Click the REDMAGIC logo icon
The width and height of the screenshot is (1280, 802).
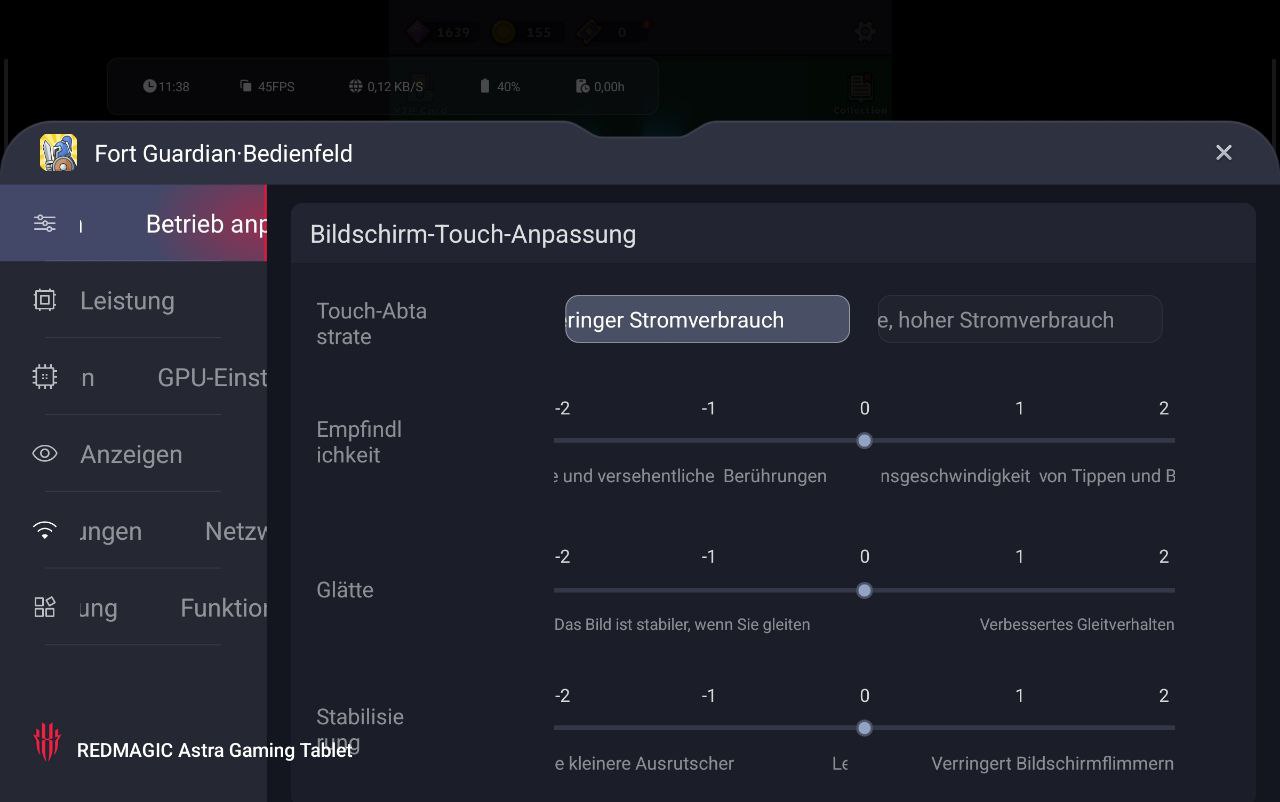(47, 742)
